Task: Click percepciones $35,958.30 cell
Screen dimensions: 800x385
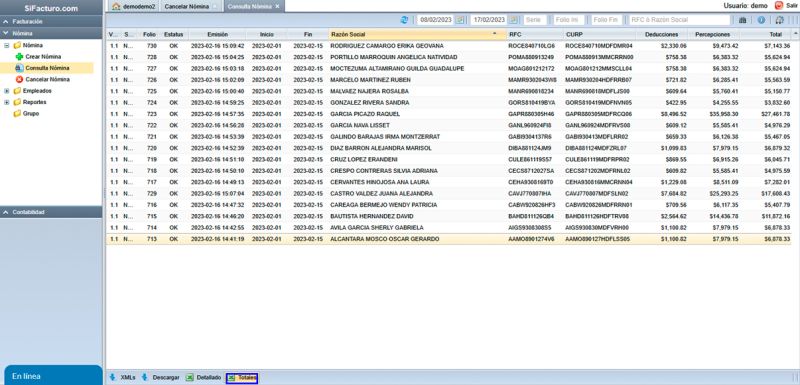Action: point(723,114)
